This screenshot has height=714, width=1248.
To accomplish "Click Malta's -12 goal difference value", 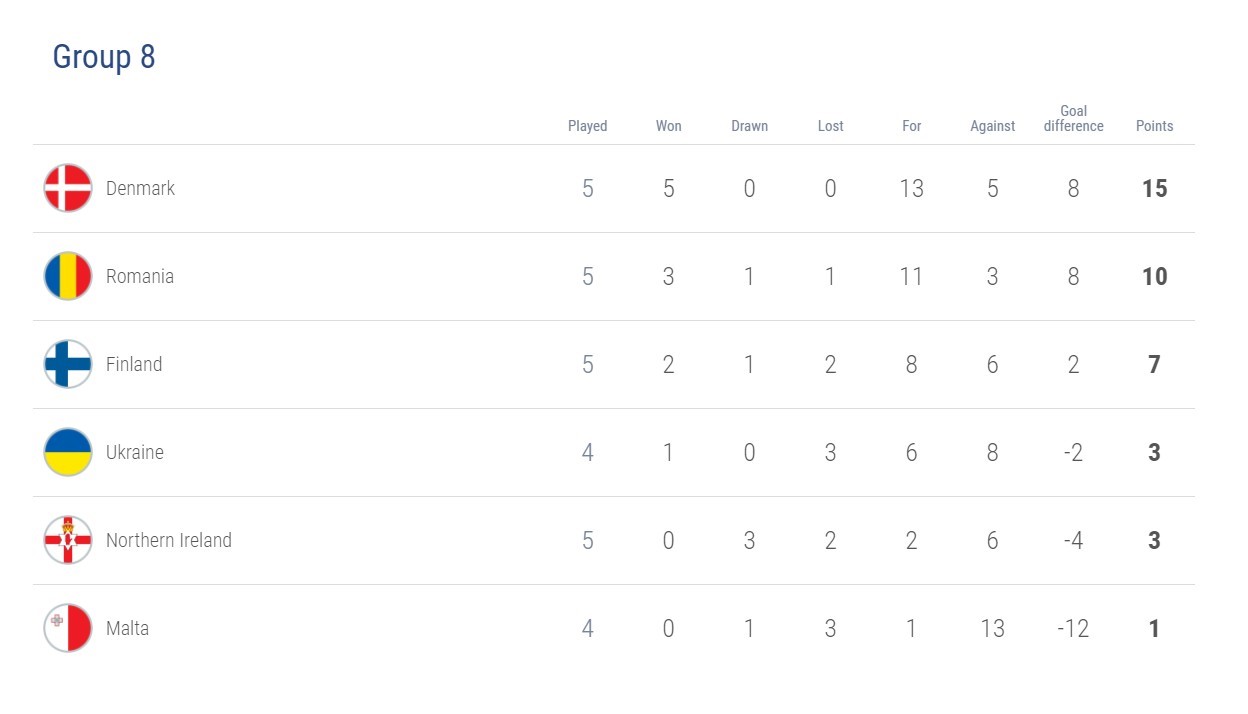I will point(1074,628).
